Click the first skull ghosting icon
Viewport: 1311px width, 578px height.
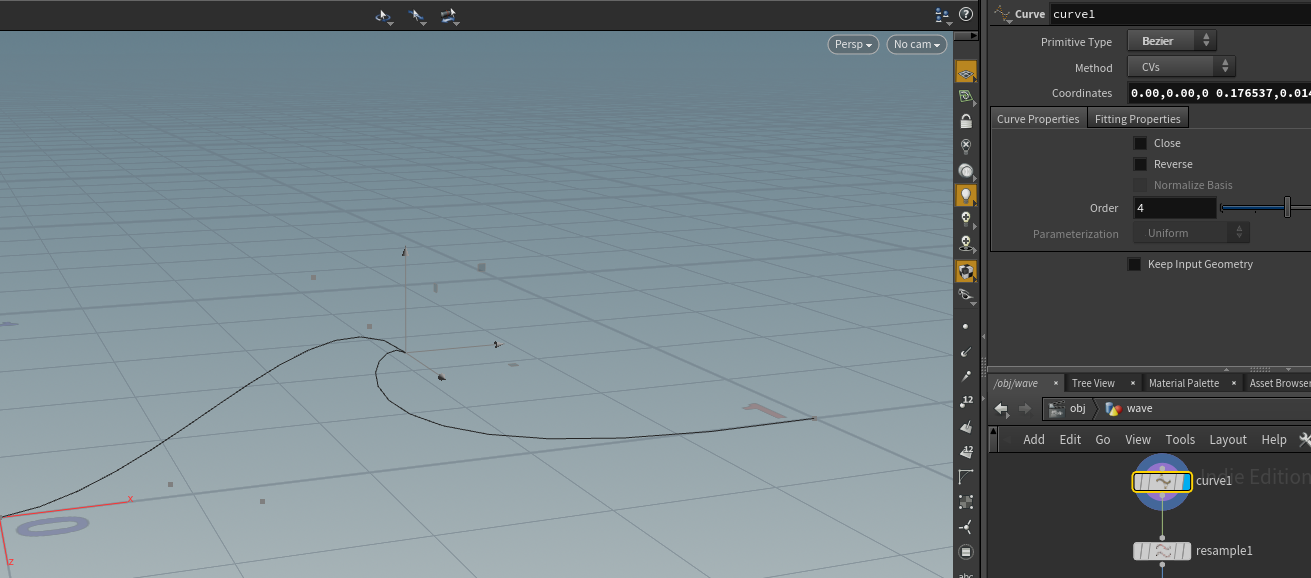966,218
